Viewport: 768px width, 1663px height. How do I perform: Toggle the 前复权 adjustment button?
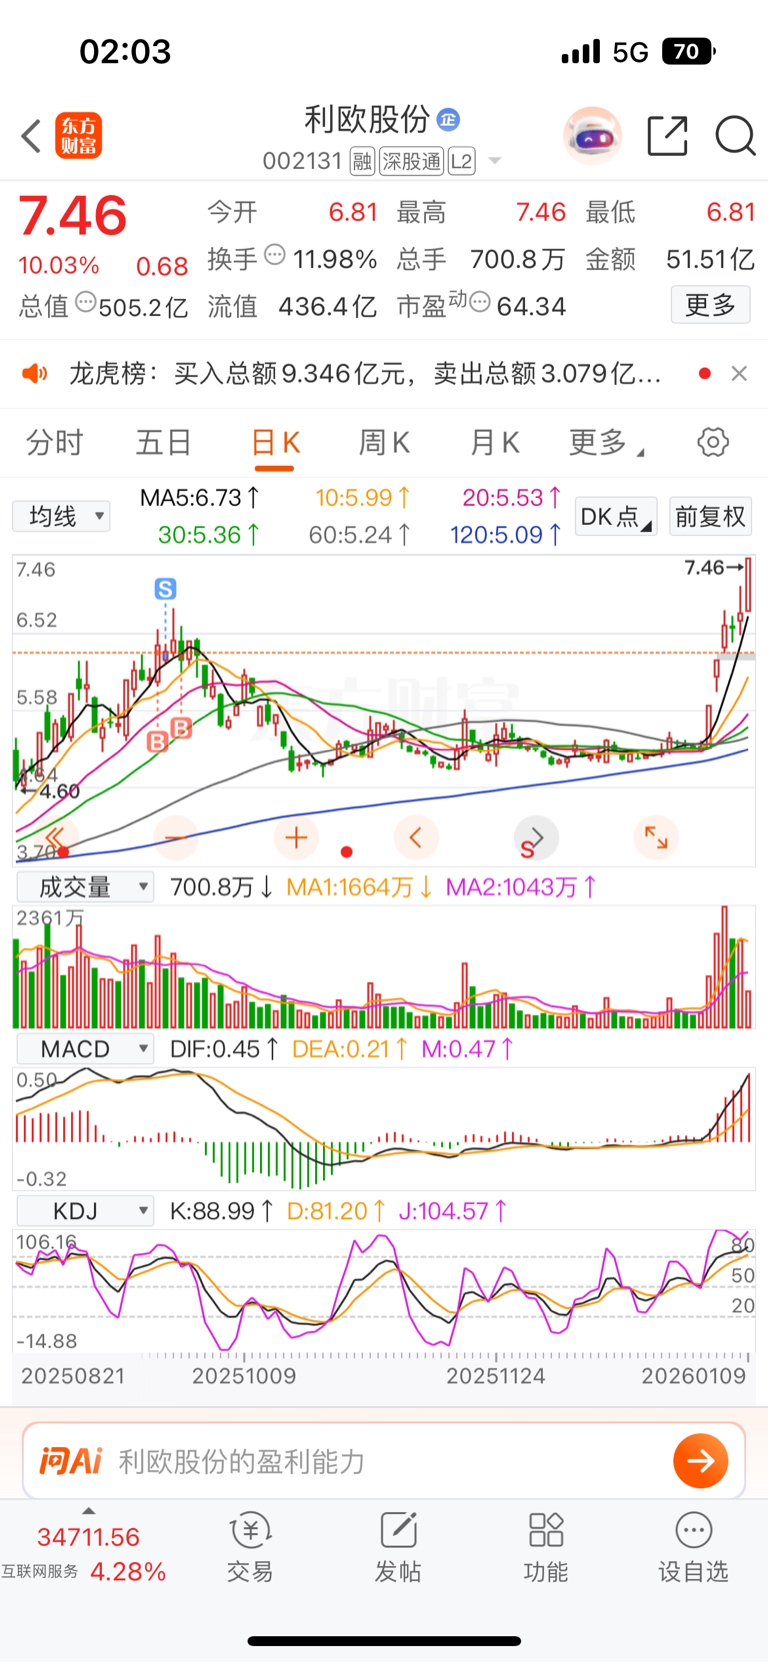point(710,517)
